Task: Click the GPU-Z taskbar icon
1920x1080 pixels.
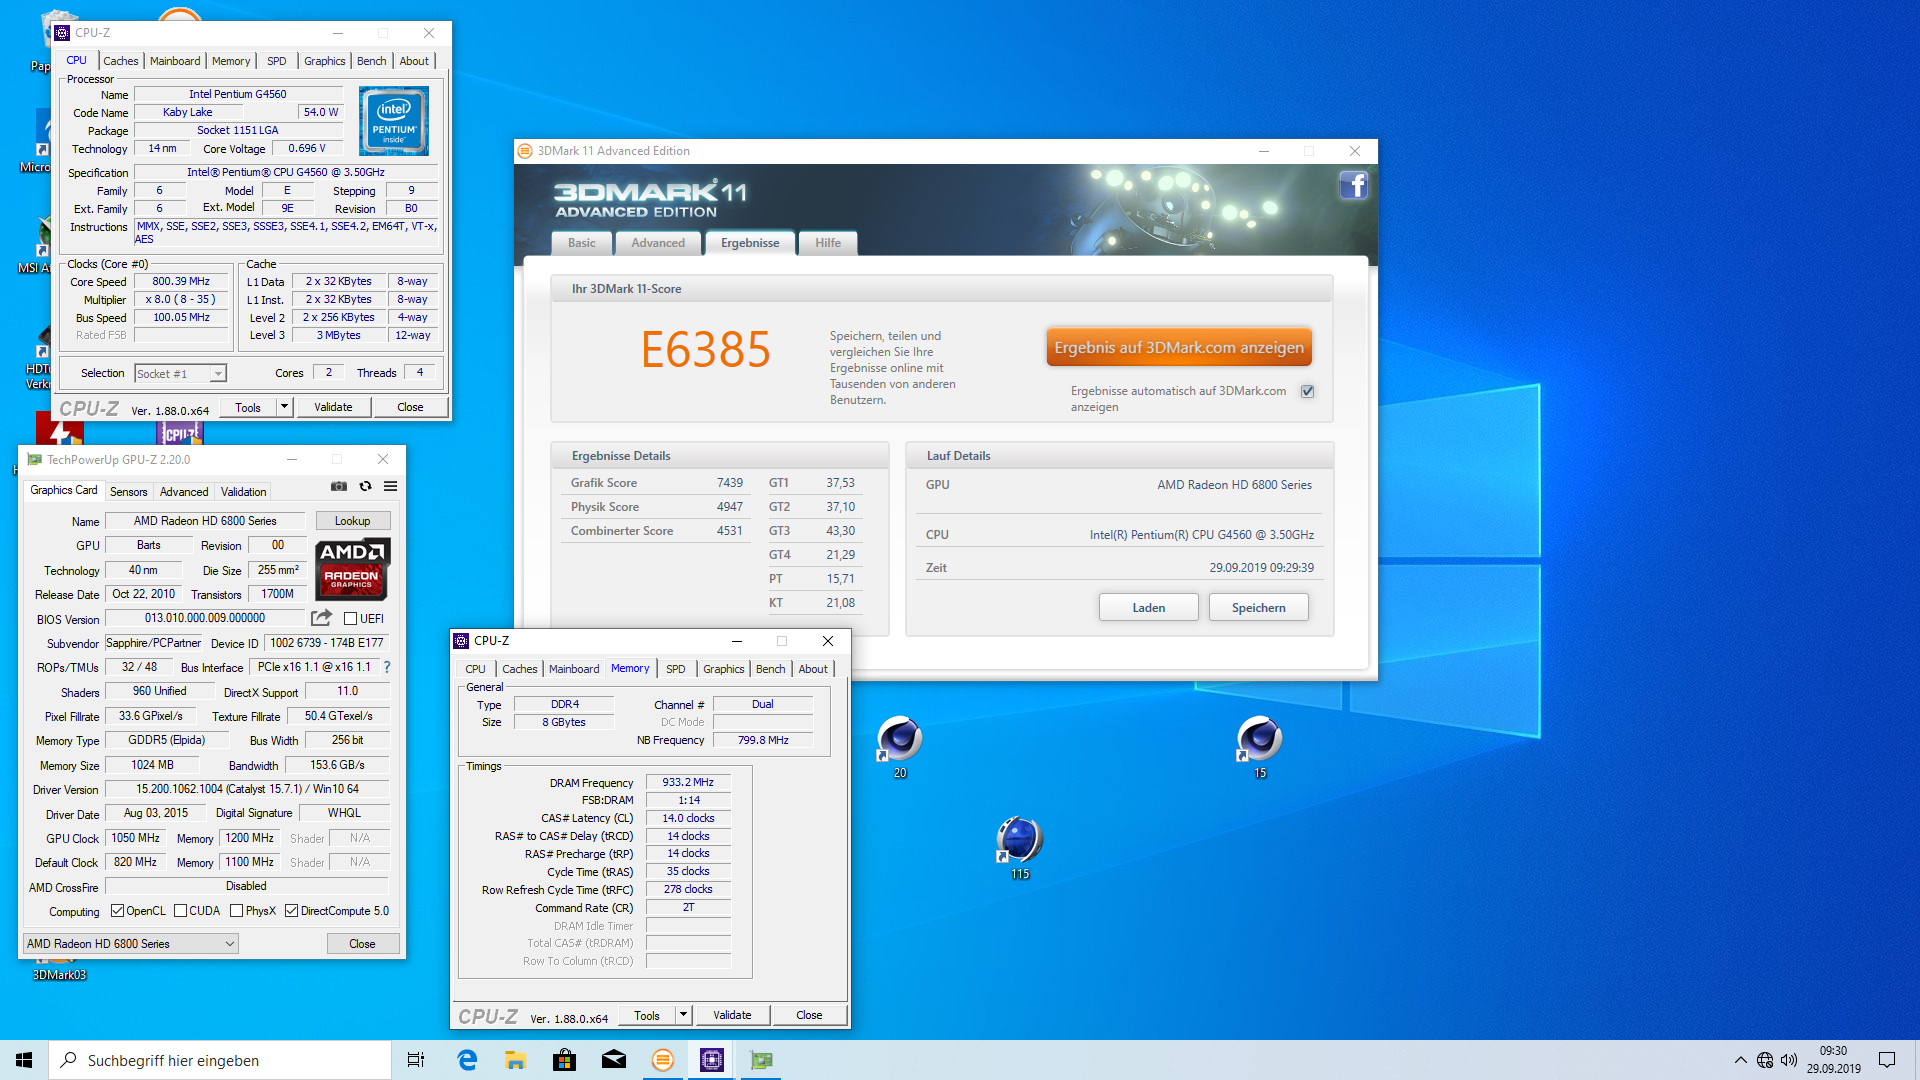Action: click(761, 1060)
